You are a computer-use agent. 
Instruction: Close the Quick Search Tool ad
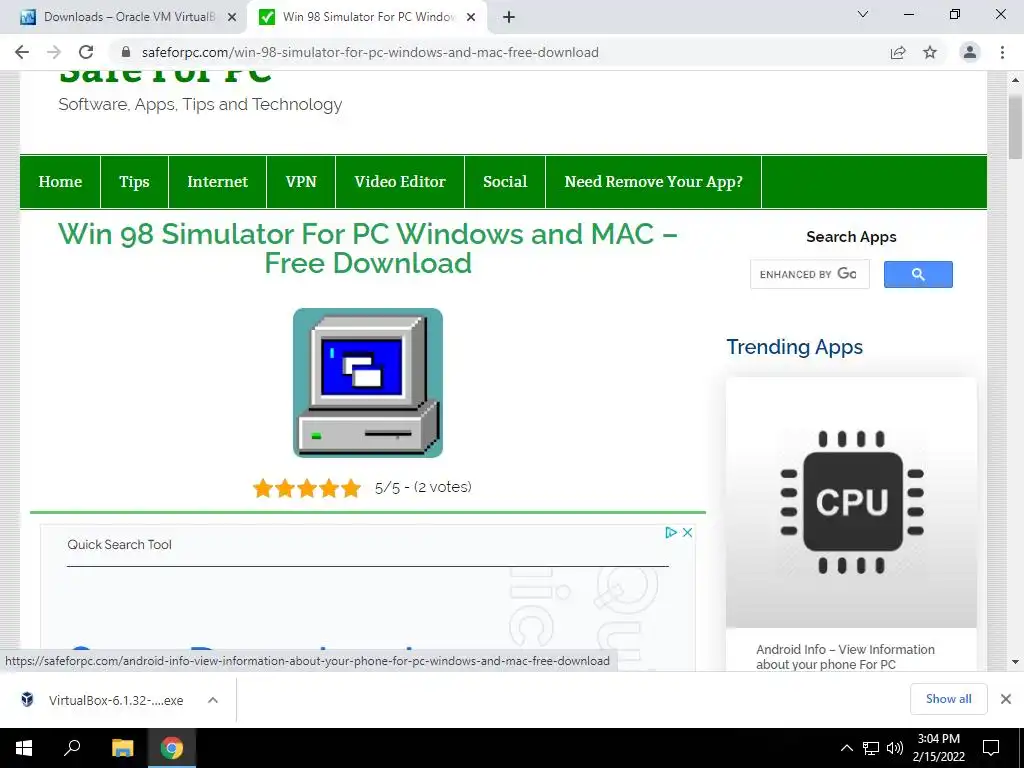click(688, 532)
